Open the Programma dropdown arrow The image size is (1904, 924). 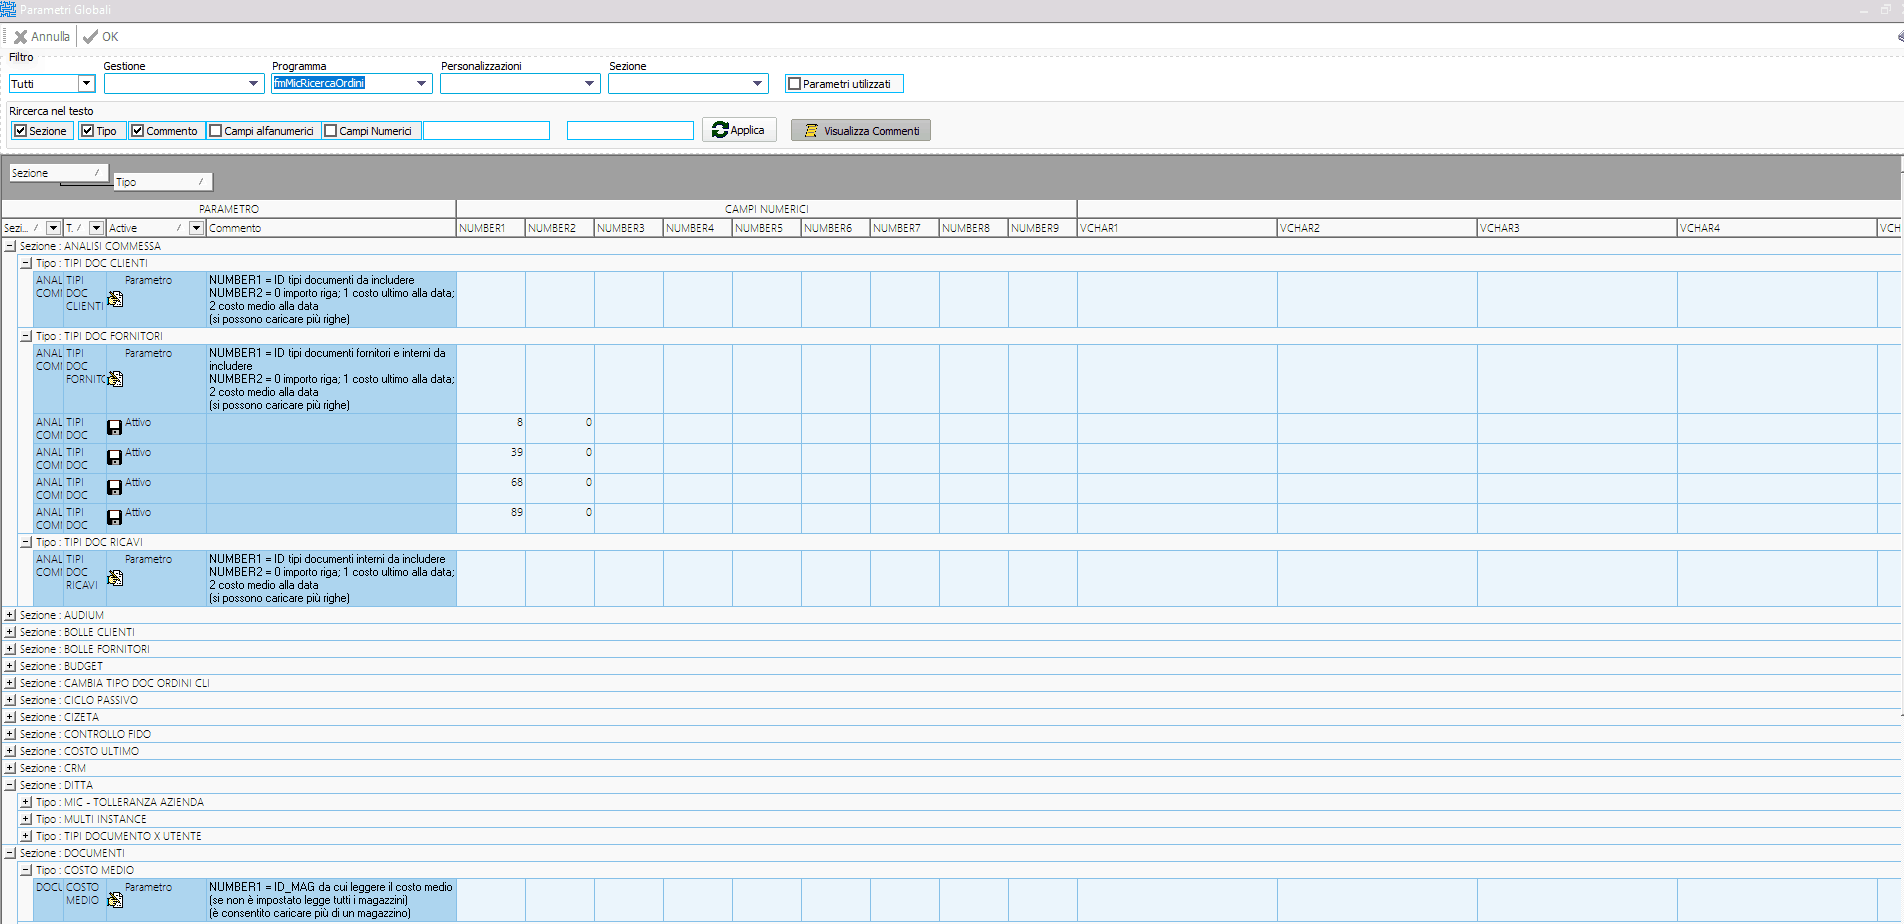(422, 84)
